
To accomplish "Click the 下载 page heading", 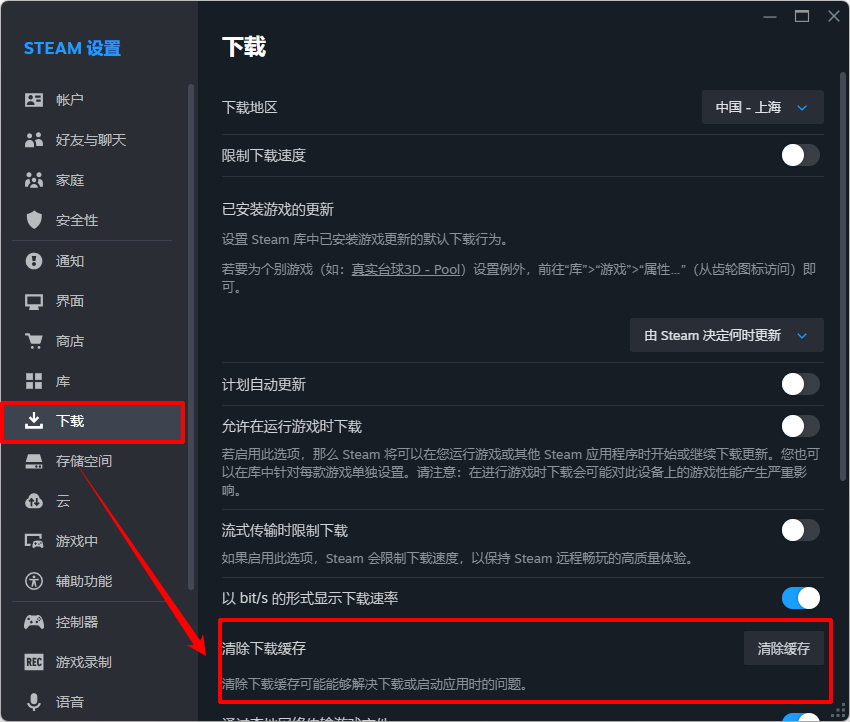I will click(244, 47).
